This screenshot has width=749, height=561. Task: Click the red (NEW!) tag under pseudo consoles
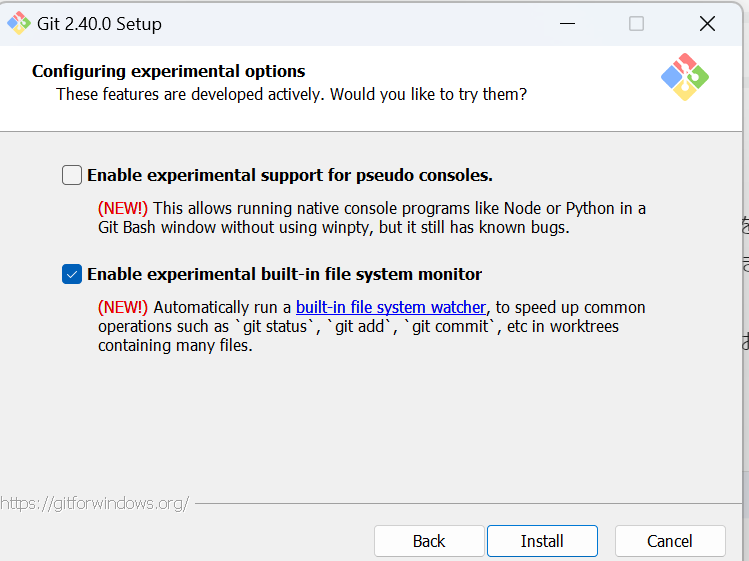(x=123, y=208)
